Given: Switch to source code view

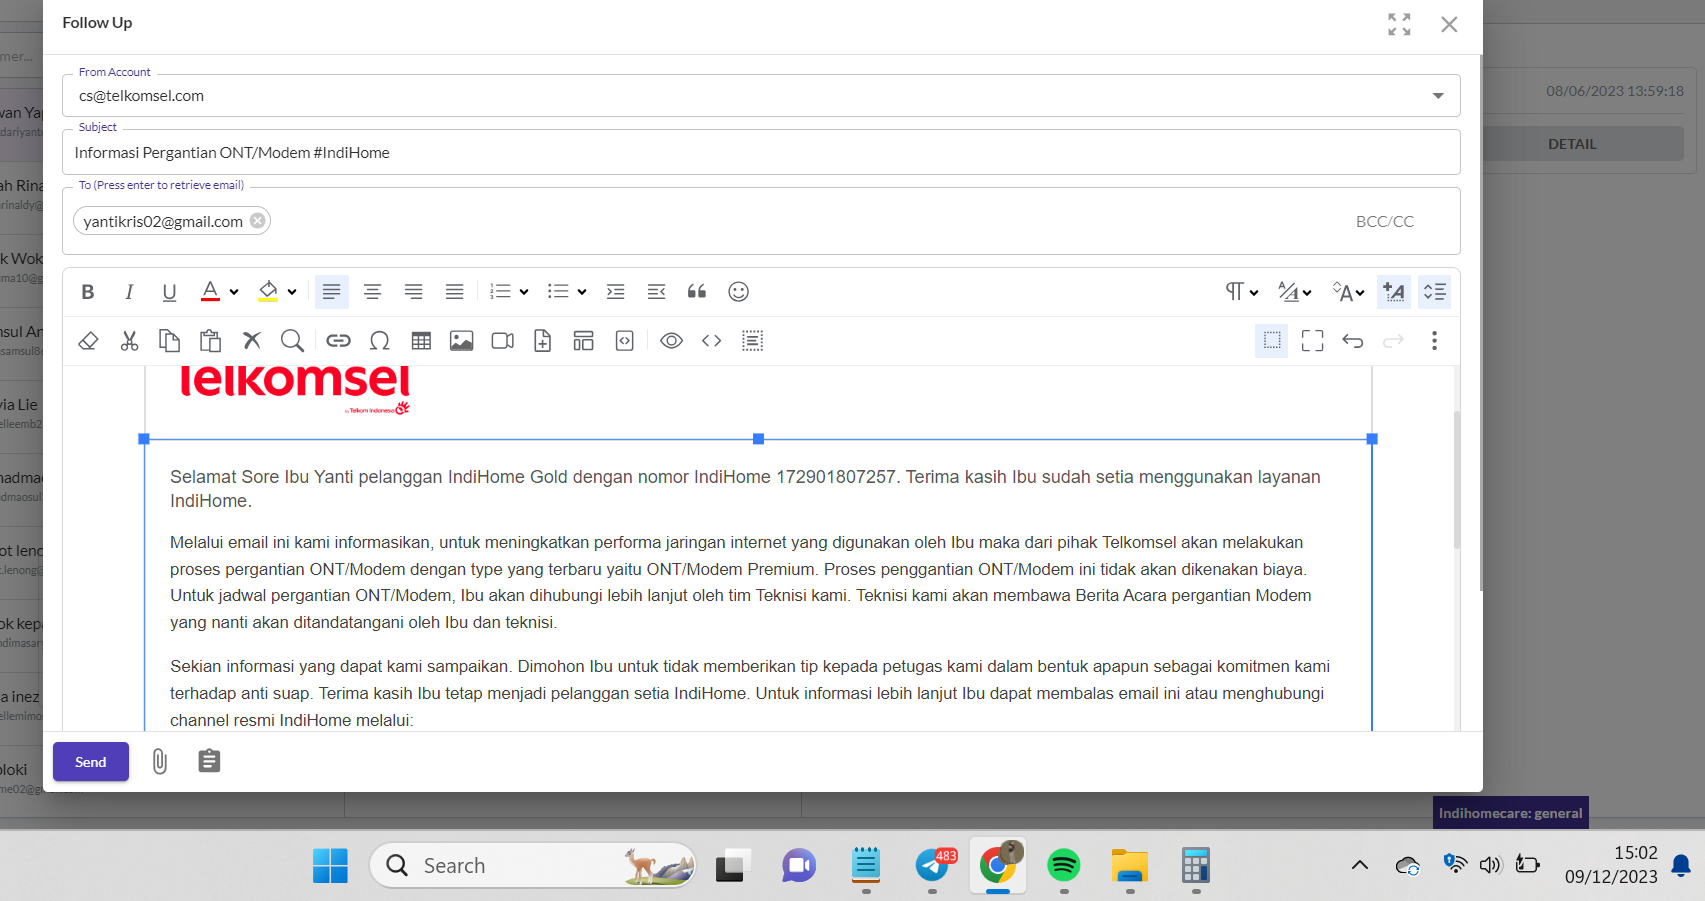Looking at the screenshot, I should click(x=712, y=341).
